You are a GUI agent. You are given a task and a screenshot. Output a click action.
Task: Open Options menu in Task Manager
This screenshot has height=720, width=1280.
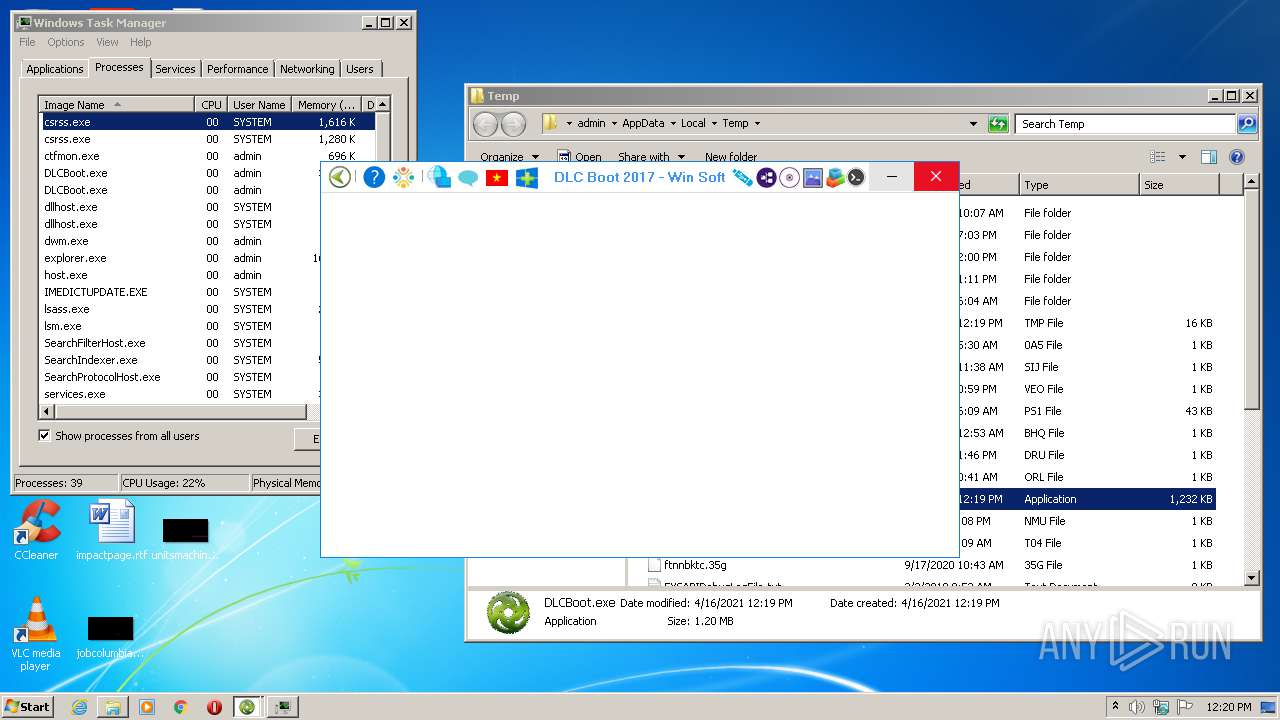tap(66, 42)
